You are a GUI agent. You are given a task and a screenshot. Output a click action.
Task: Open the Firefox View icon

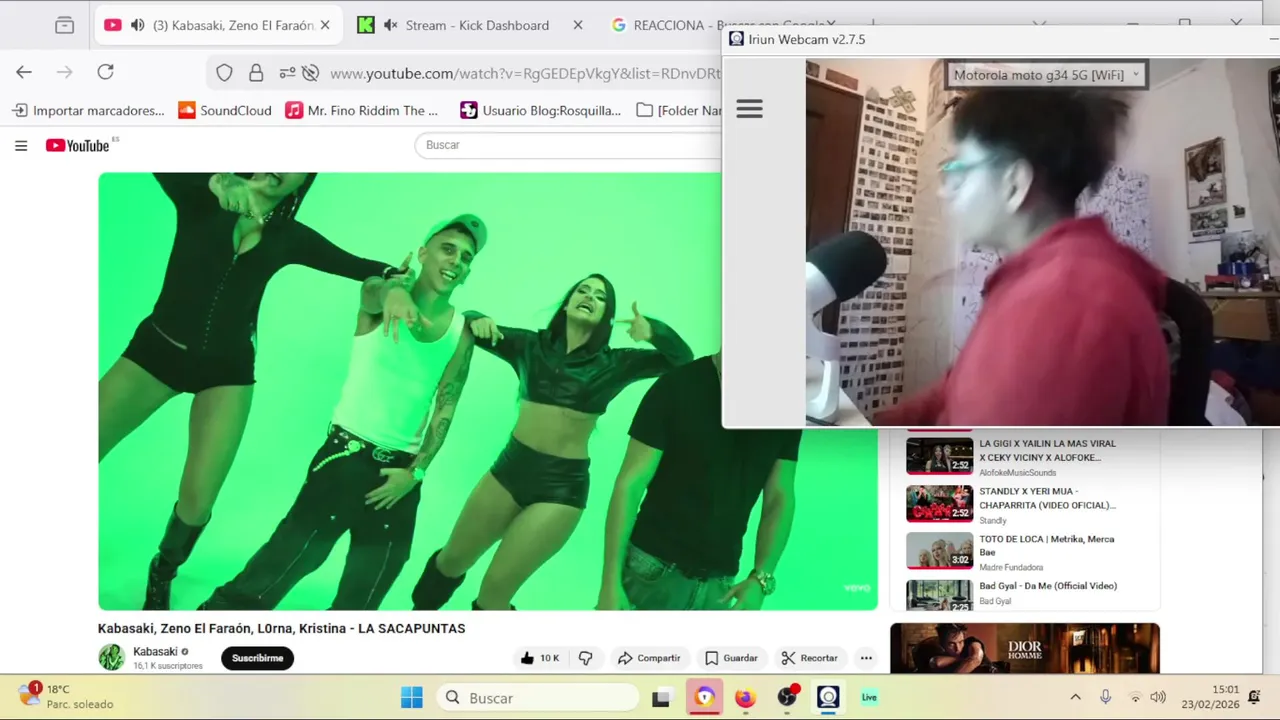tap(65, 25)
